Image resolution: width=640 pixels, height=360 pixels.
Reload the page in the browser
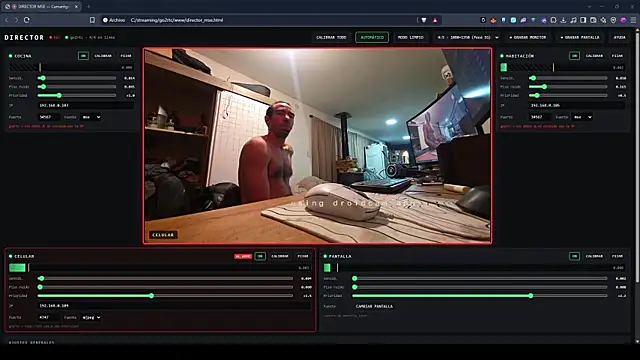point(27,20)
